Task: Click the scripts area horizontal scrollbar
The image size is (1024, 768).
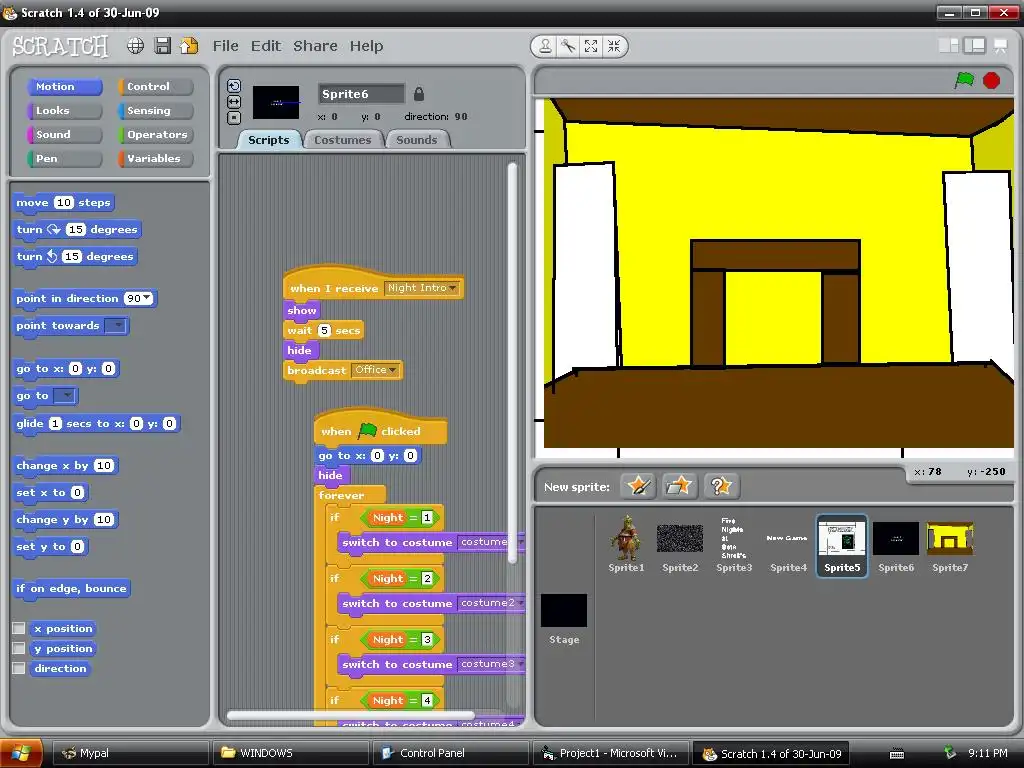Action: (351, 715)
